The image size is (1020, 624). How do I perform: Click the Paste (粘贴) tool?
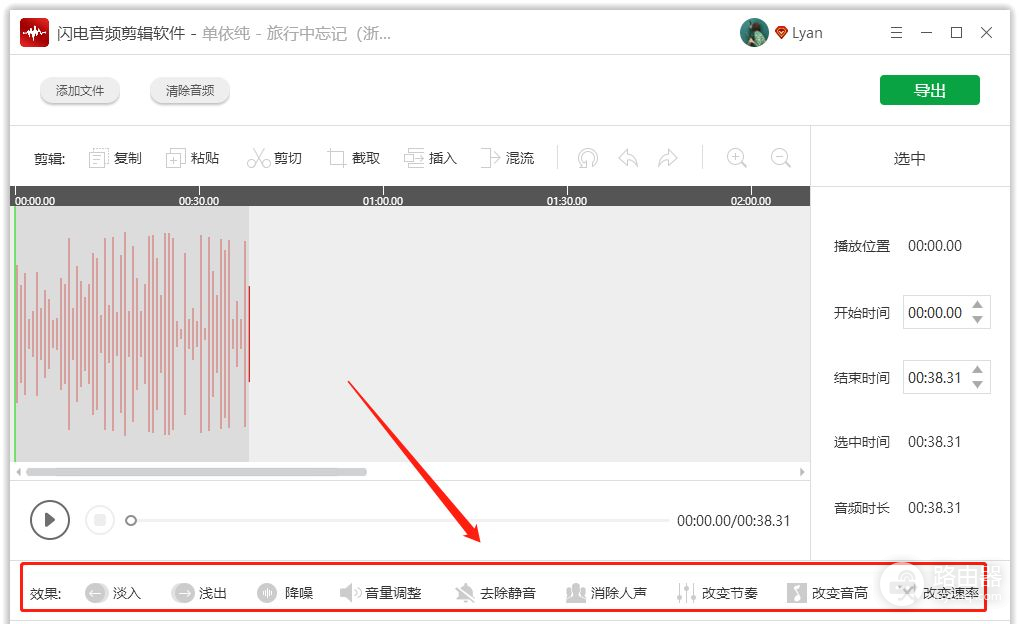pos(193,158)
